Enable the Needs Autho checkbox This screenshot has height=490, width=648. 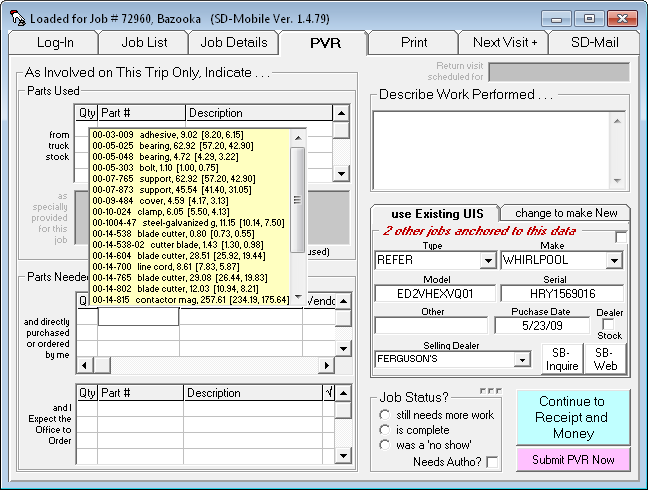(492, 462)
